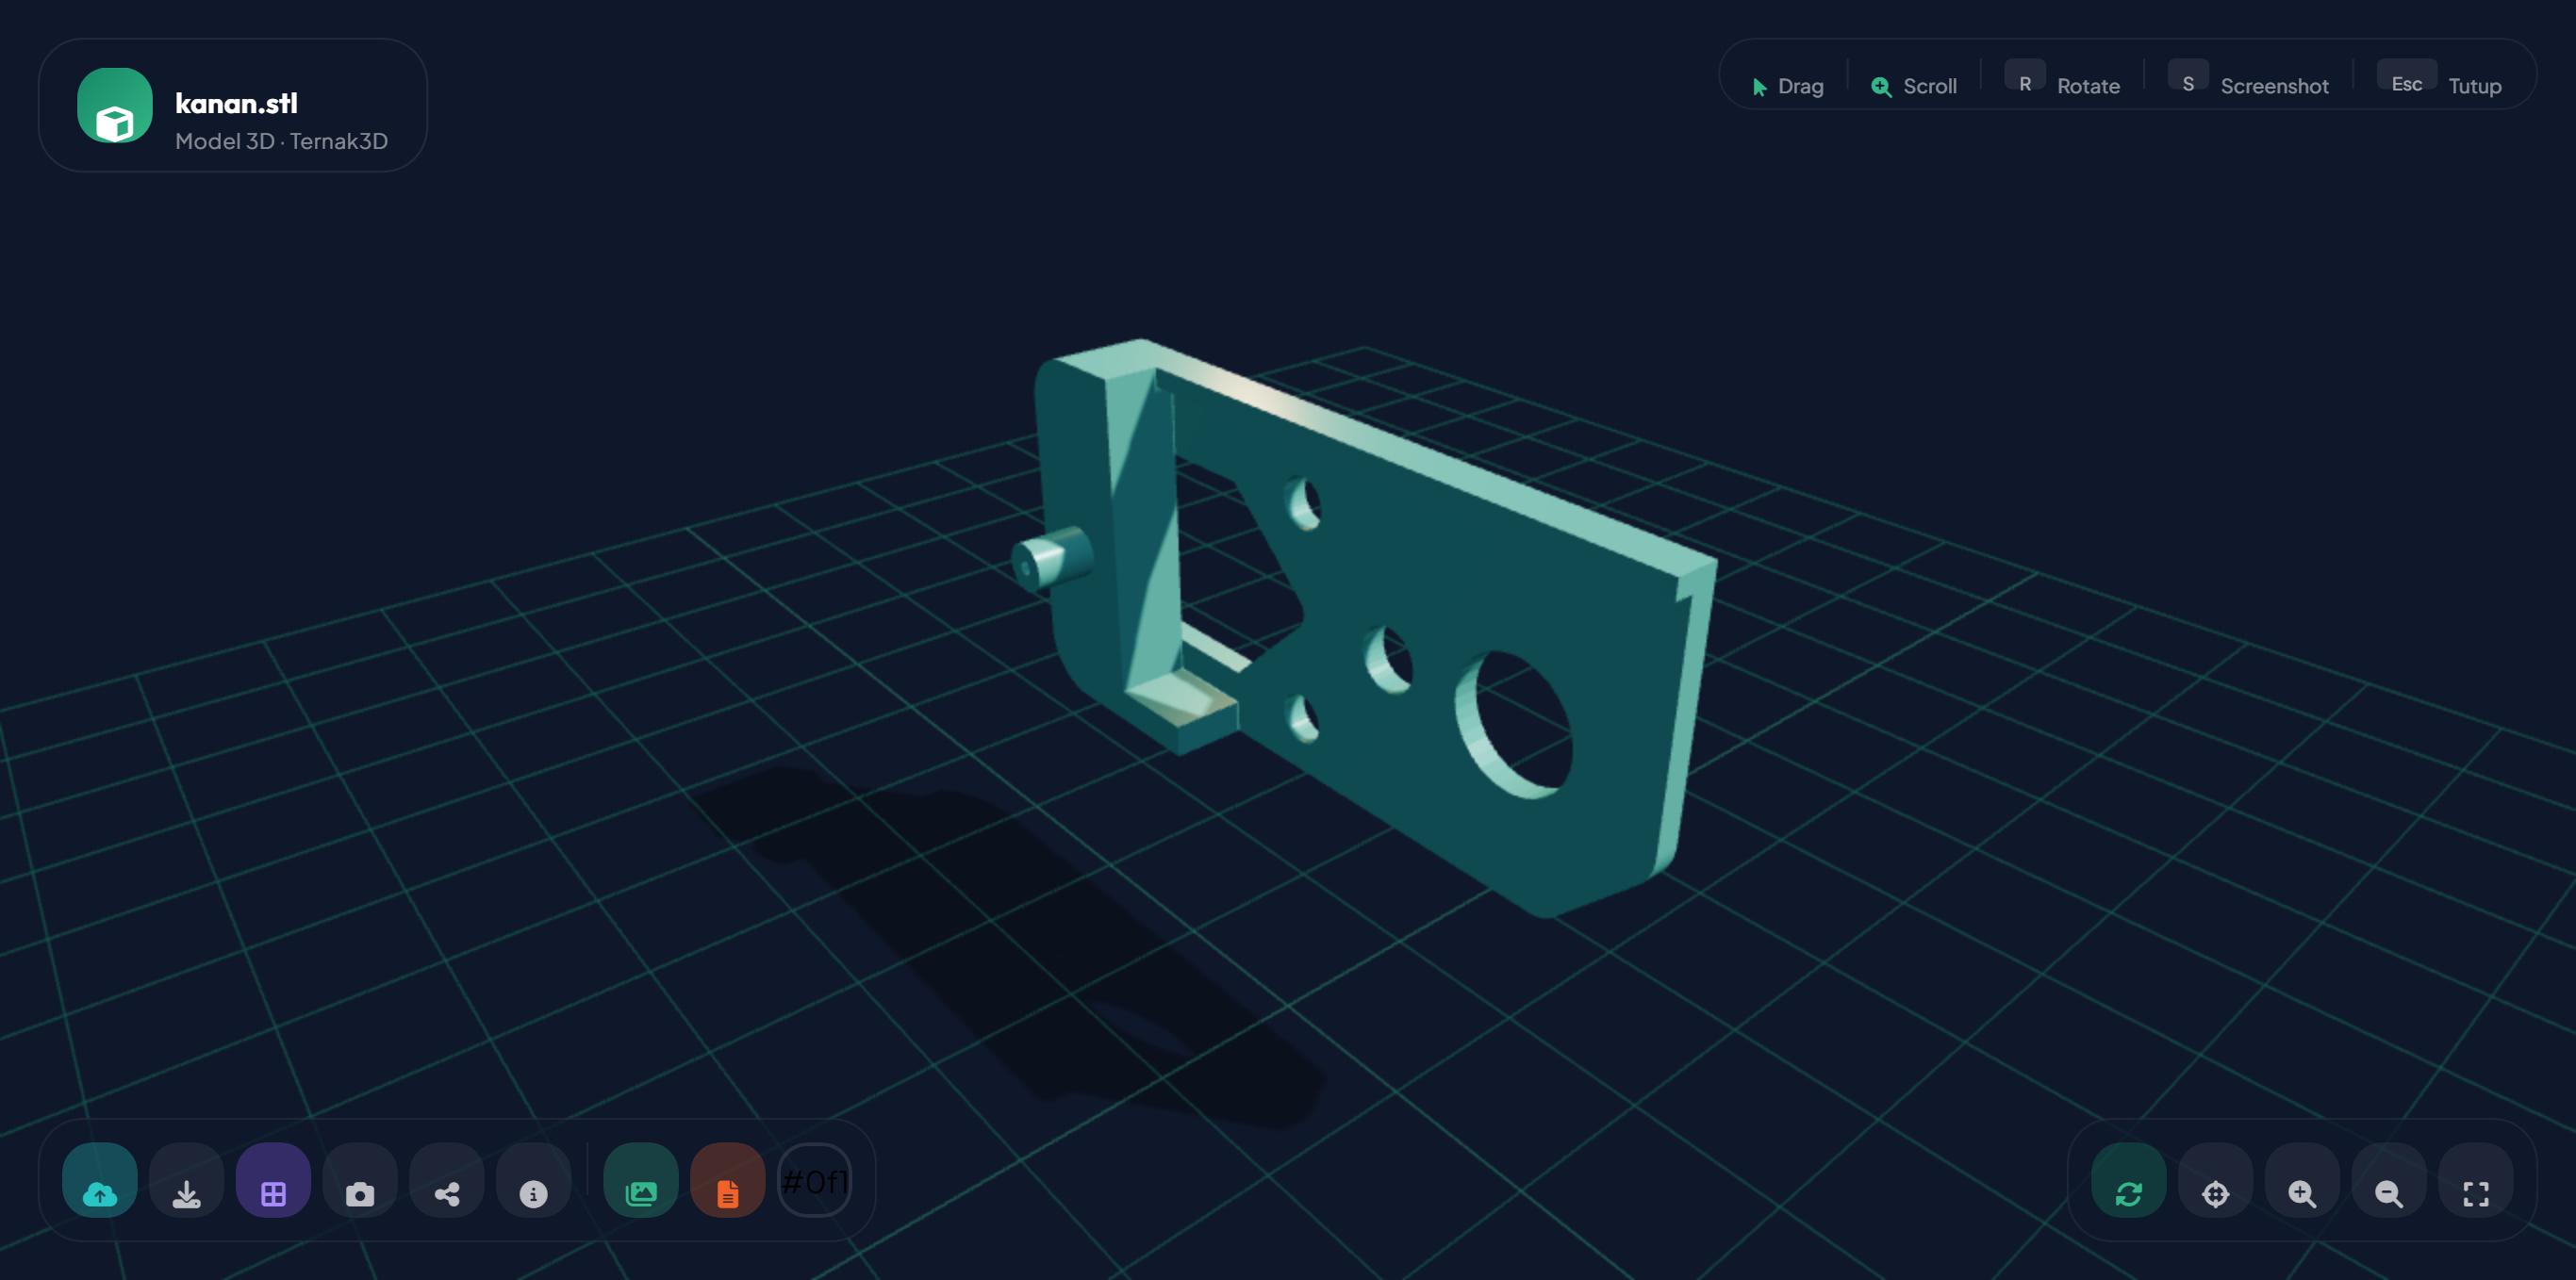Click the Rotate hint label
The width and height of the screenshot is (2576, 1280).
point(2089,86)
